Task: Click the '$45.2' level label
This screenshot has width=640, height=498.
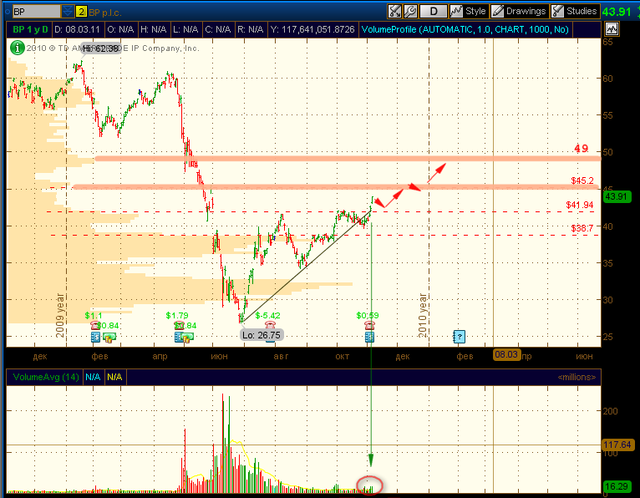Action: point(582,180)
